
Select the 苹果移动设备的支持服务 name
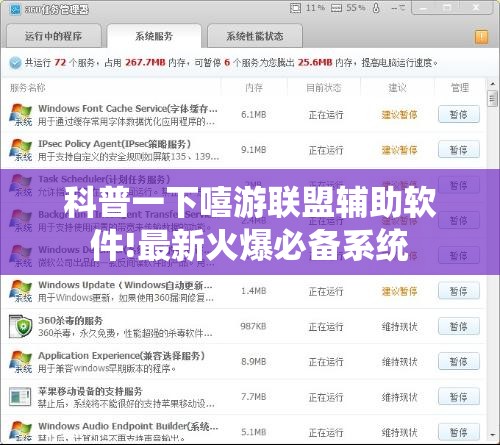(90, 391)
